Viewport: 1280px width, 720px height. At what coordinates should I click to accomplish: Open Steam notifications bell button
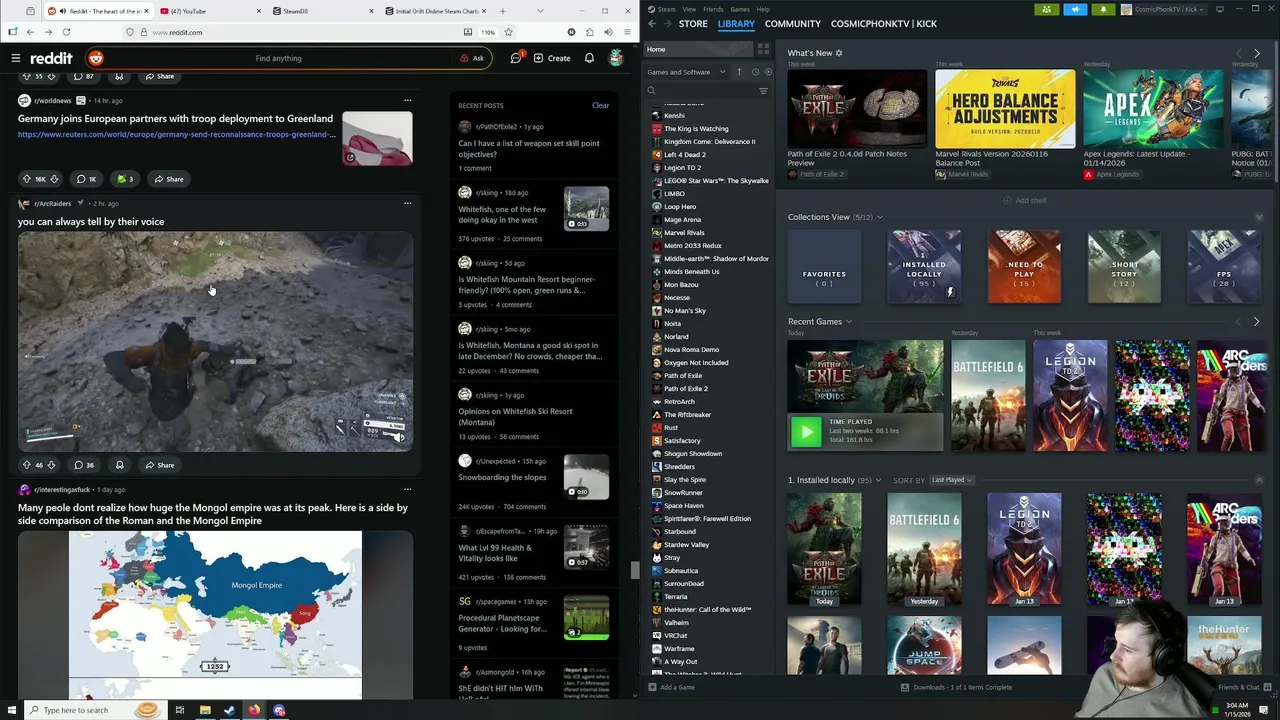click(x=1104, y=9)
